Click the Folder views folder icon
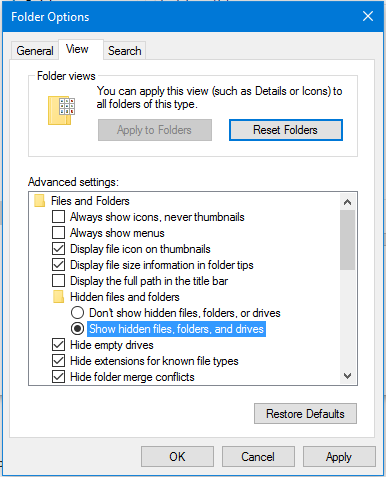 click(x=62, y=111)
